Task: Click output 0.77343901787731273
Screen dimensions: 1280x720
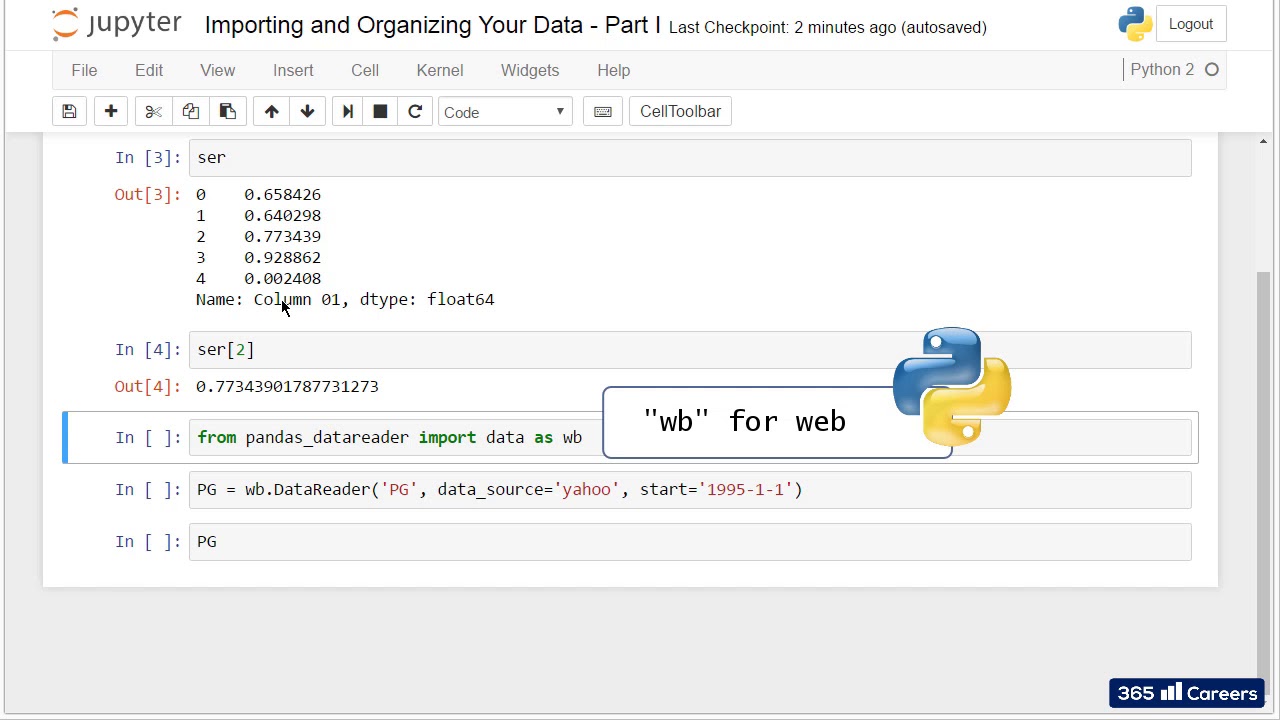Action: (x=287, y=387)
